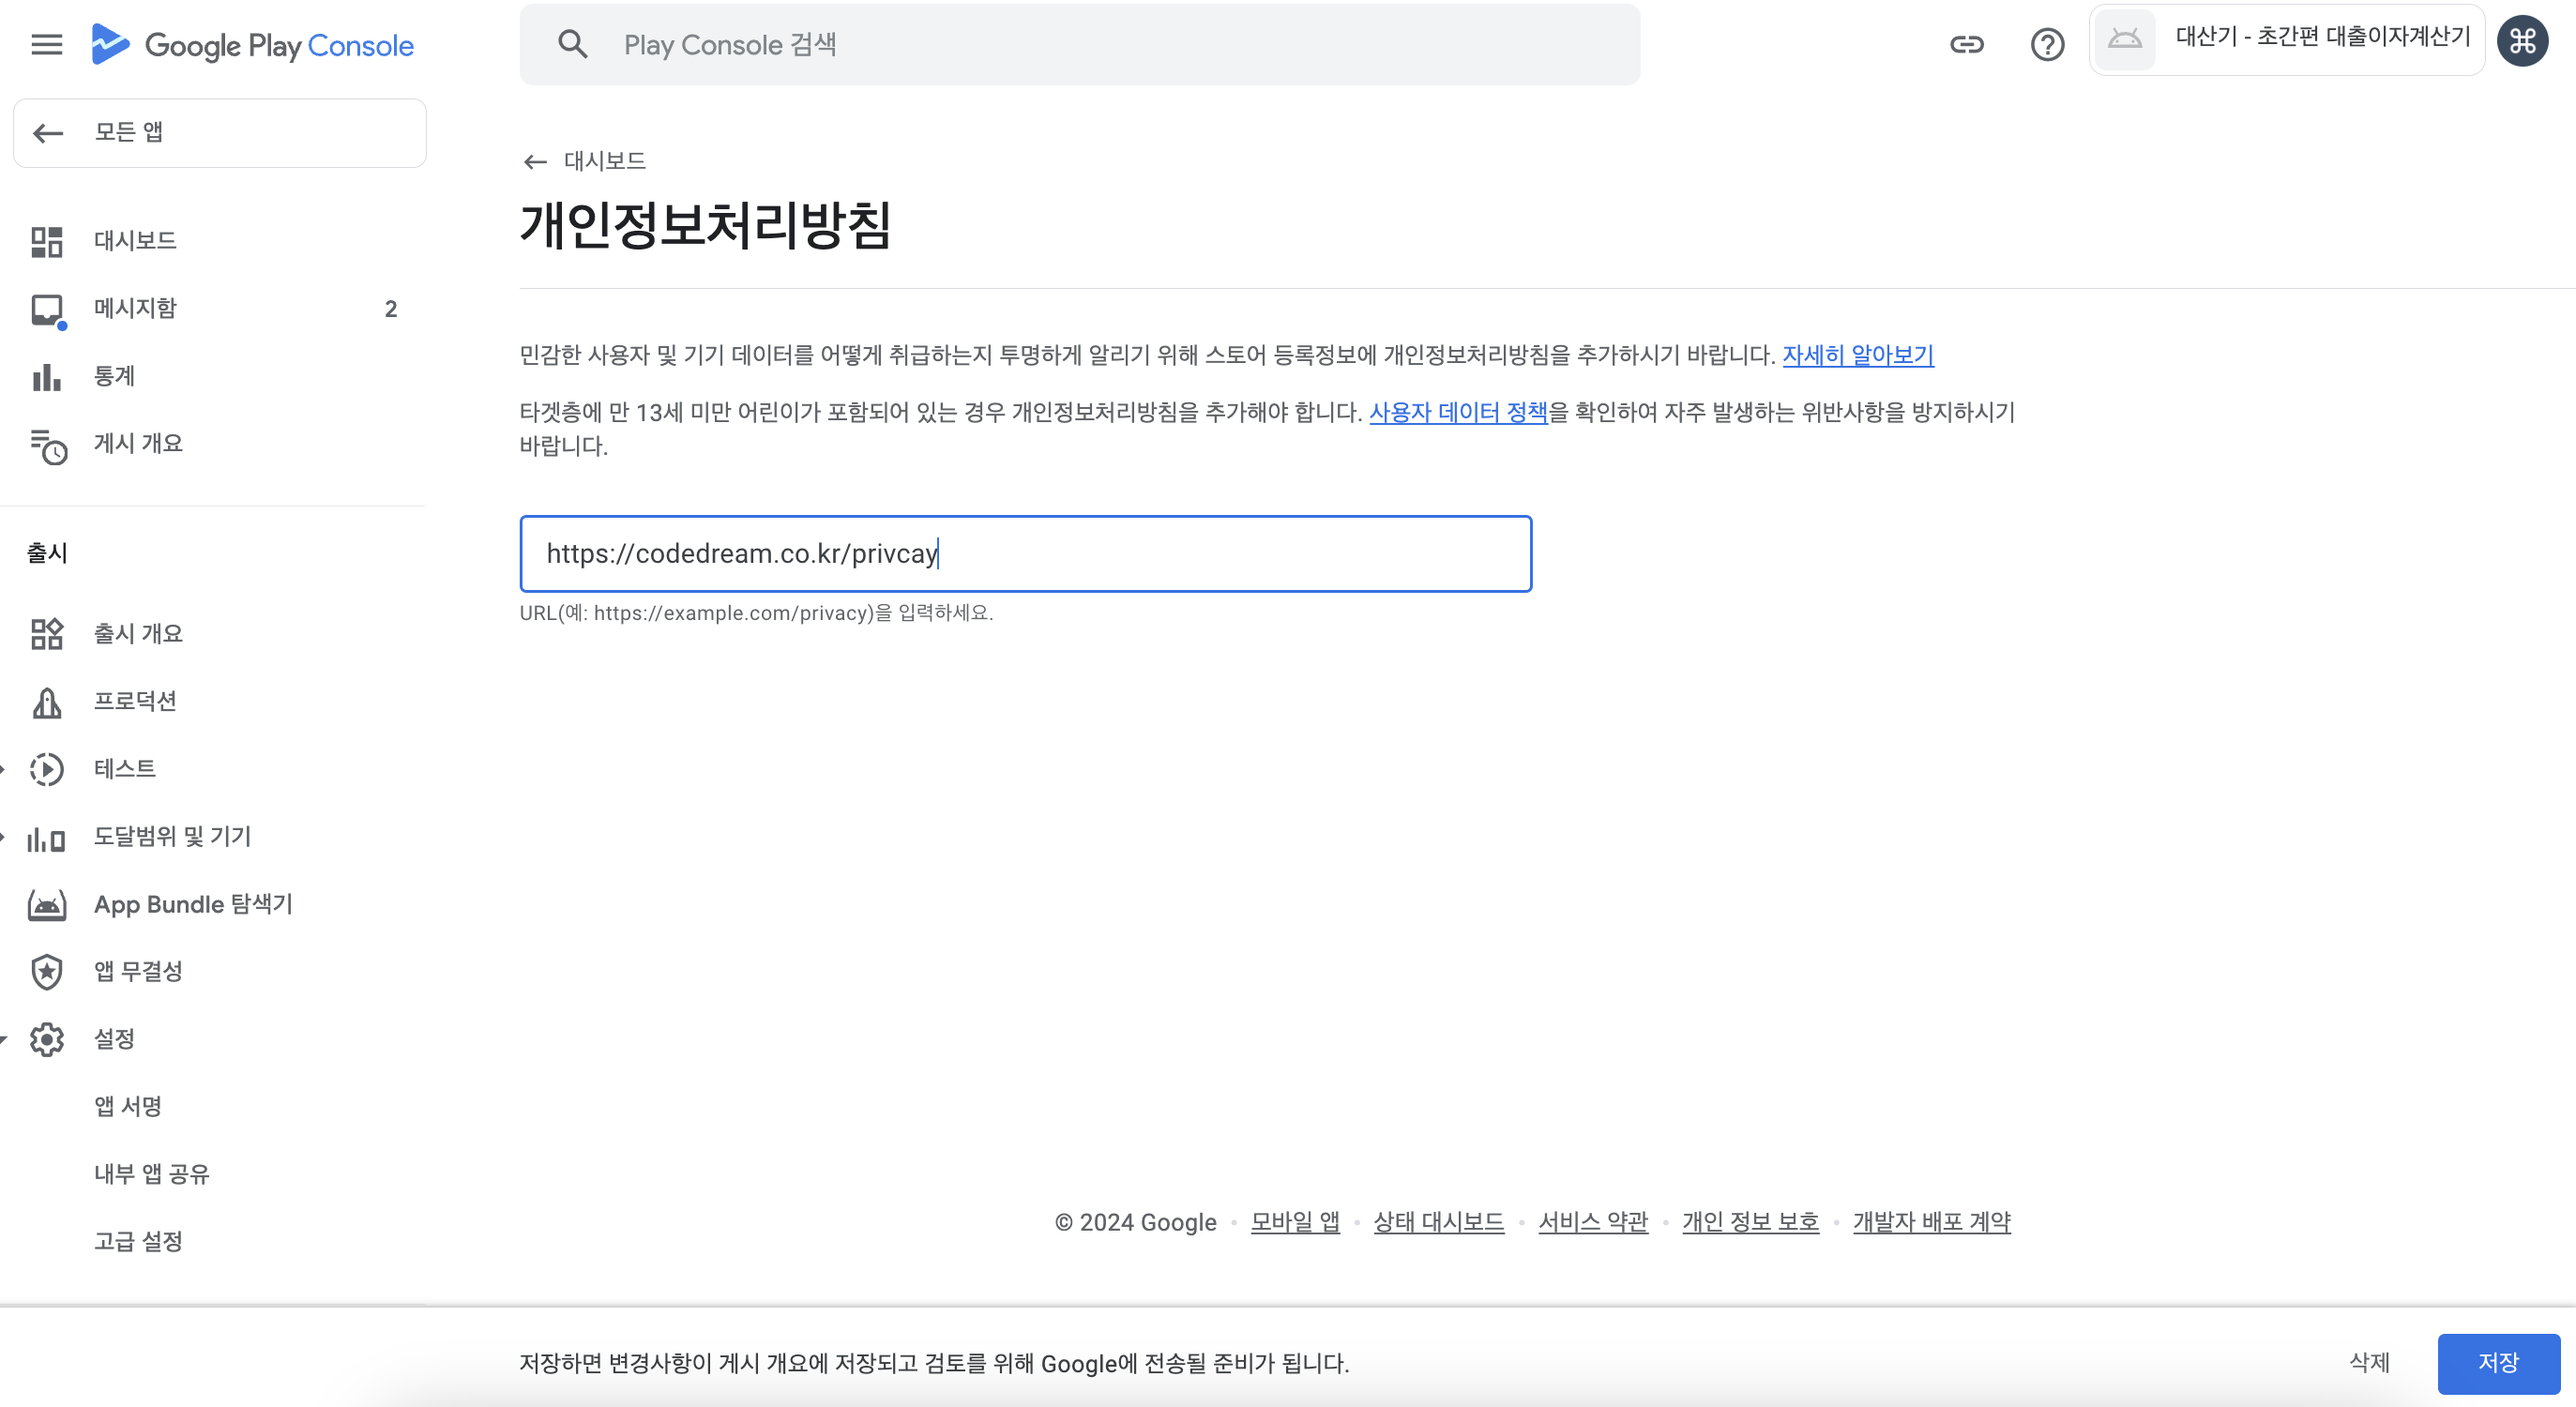This screenshot has height=1407, width=2576.
Task: Click the account avatar icon
Action: (x=2522, y=42)
